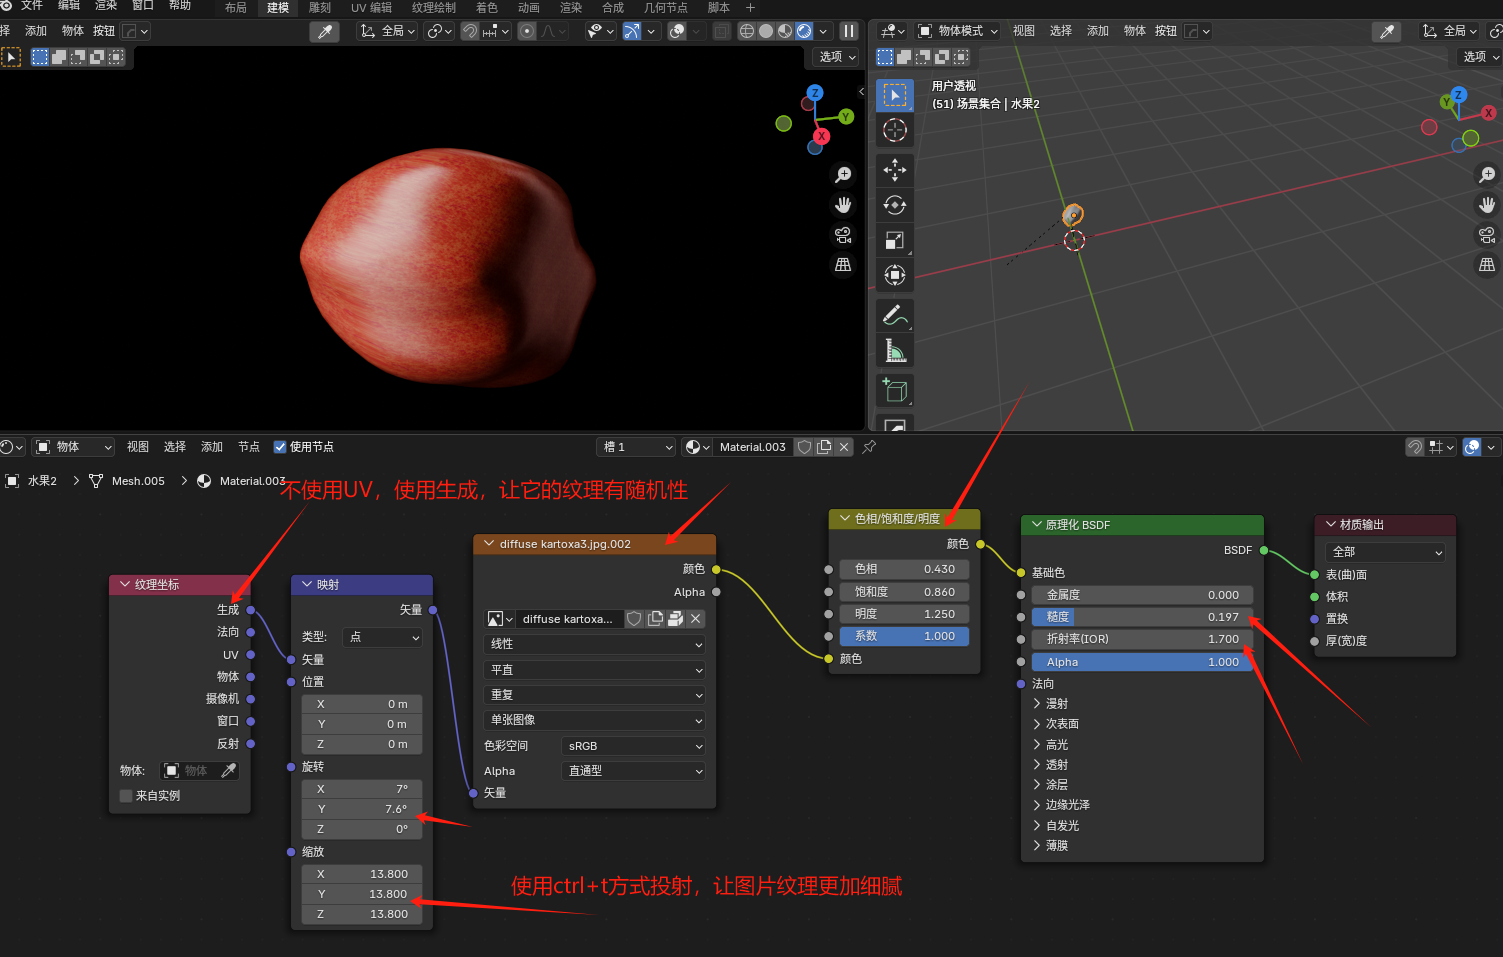The height and width of the screenshot is (957, 1503).
Task: Choose the Transform tool in right viewport
Action: [x=895, y=275]
